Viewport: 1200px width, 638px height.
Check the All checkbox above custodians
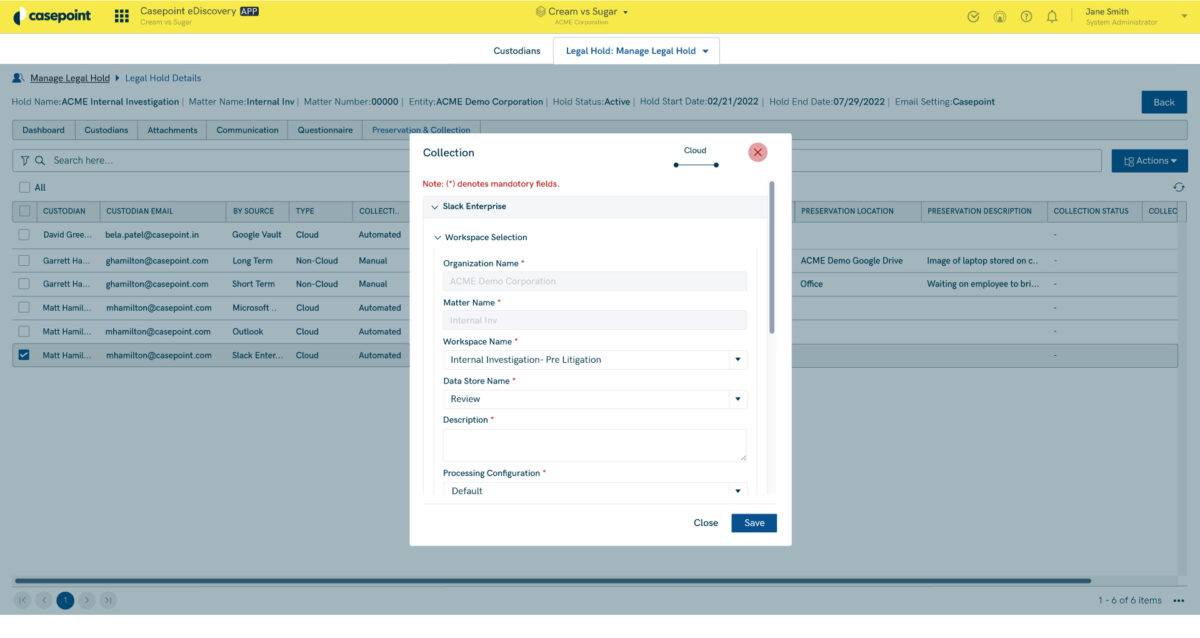(22, 186)
